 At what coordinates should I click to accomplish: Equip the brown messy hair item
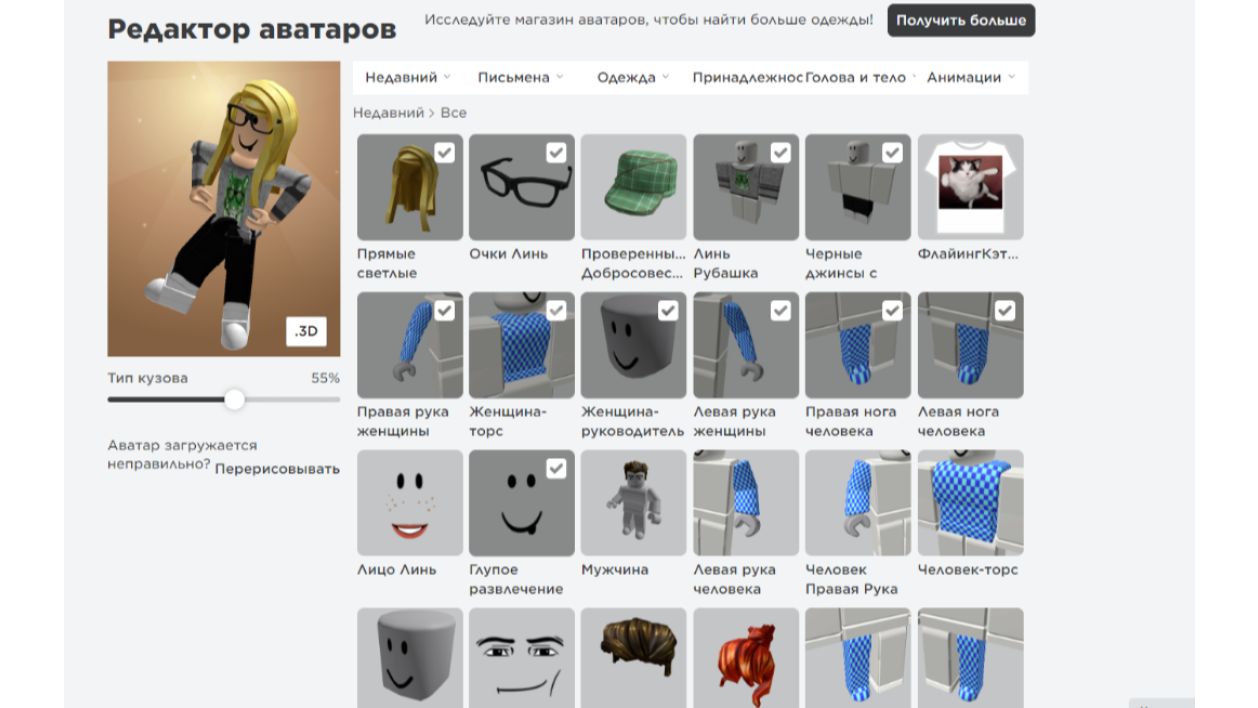634,658
